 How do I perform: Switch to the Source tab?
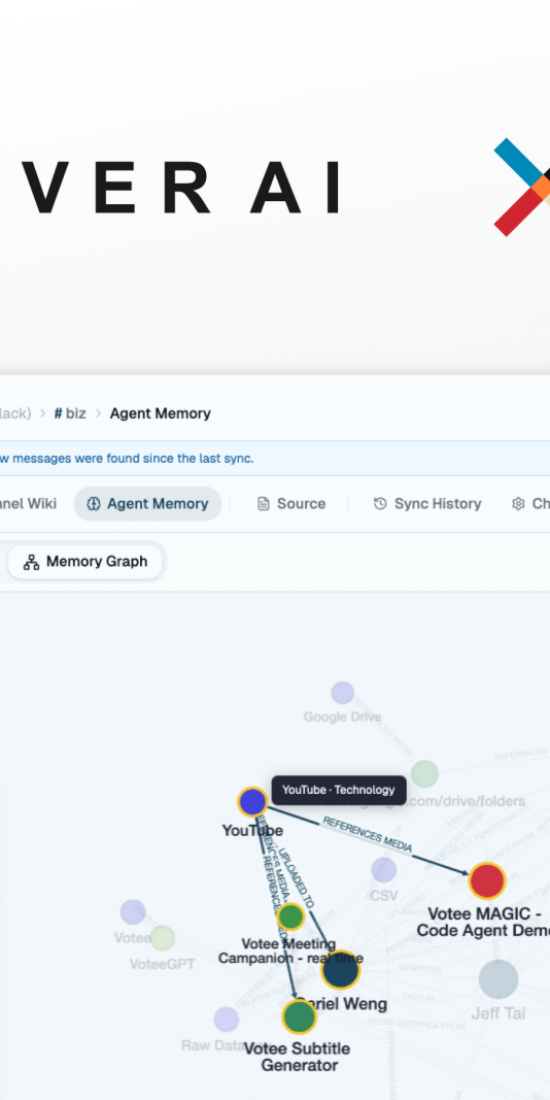click(x=291, y=504)
